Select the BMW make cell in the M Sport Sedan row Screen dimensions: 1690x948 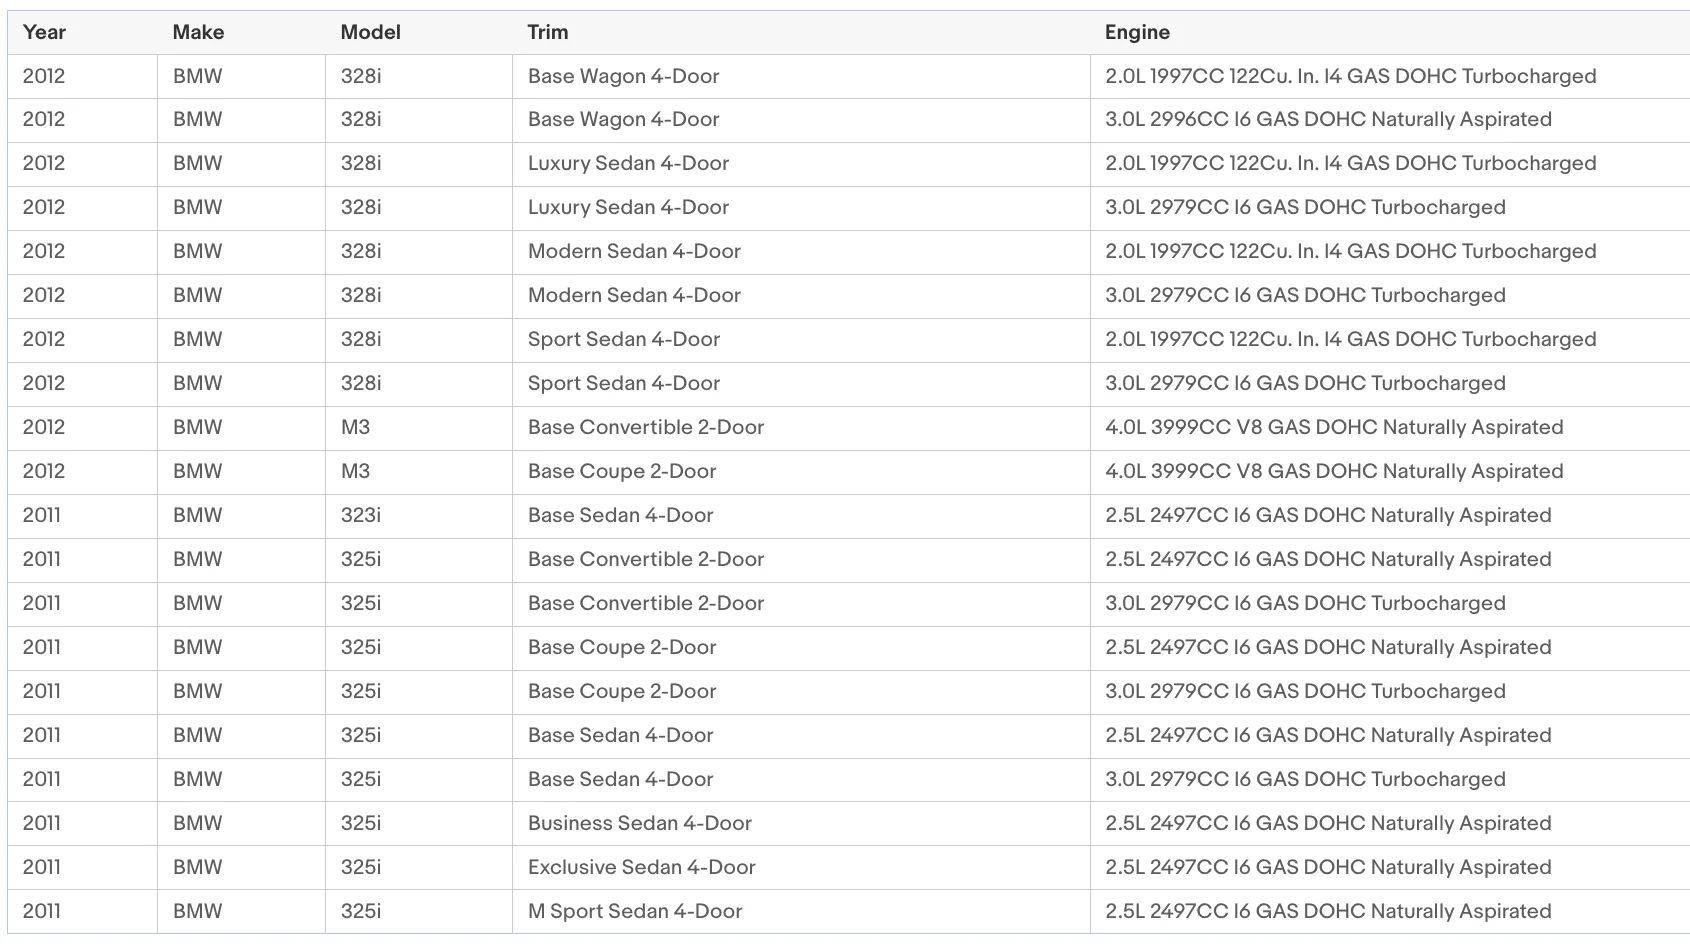click(x=241, y=912)
